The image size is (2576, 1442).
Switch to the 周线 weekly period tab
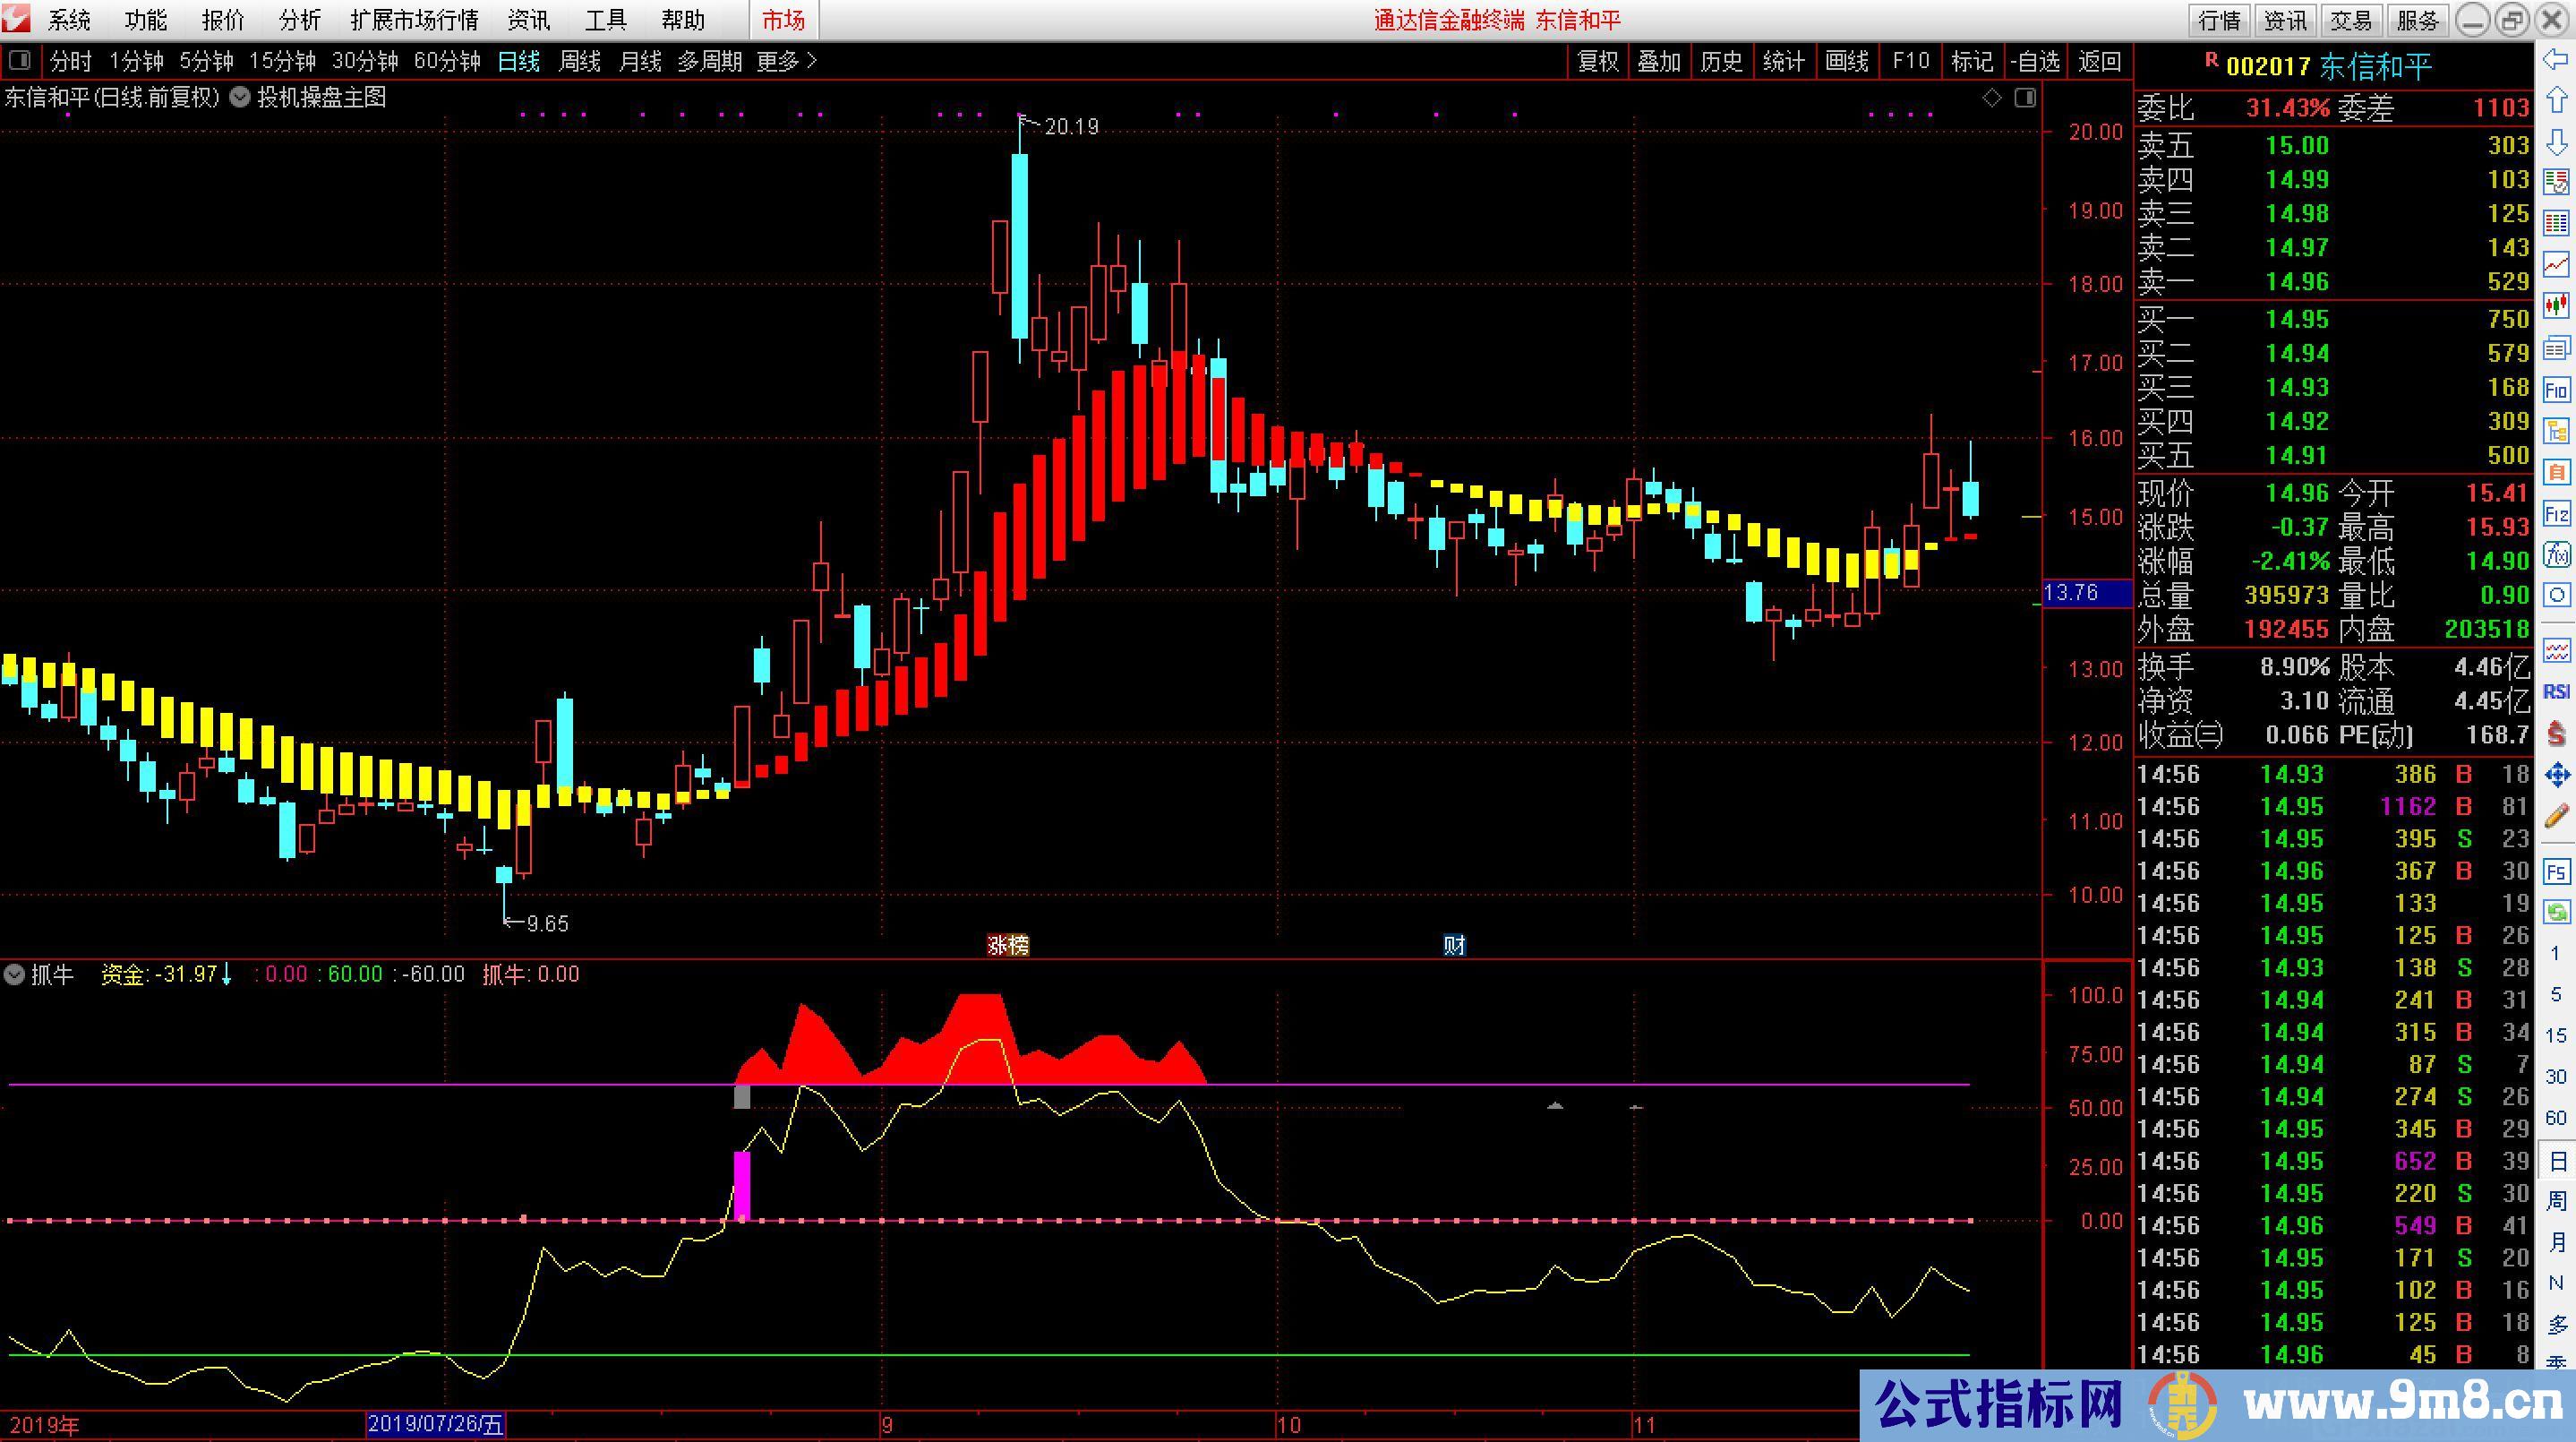[579, 62]
